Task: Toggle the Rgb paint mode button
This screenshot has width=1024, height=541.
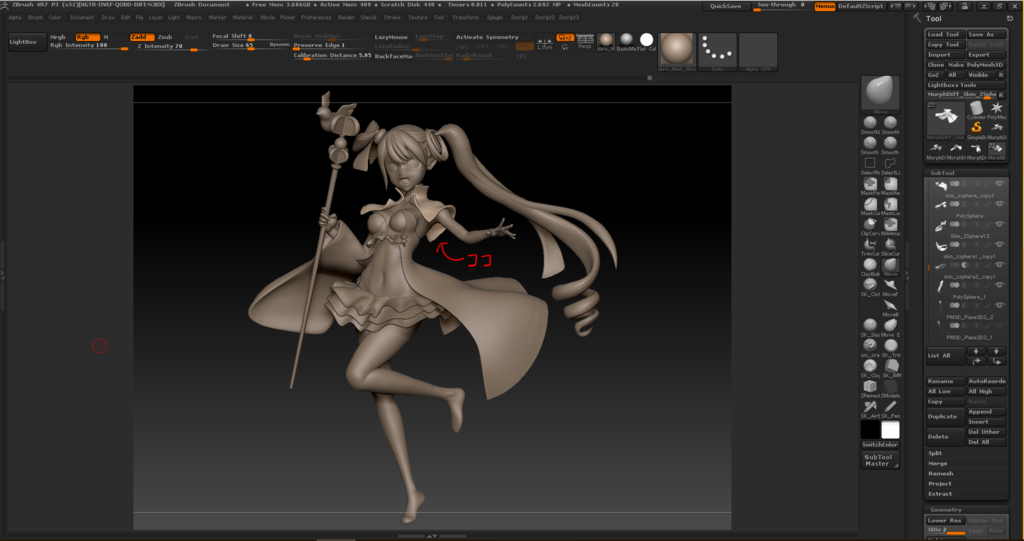Action: [x=88, y=37]
